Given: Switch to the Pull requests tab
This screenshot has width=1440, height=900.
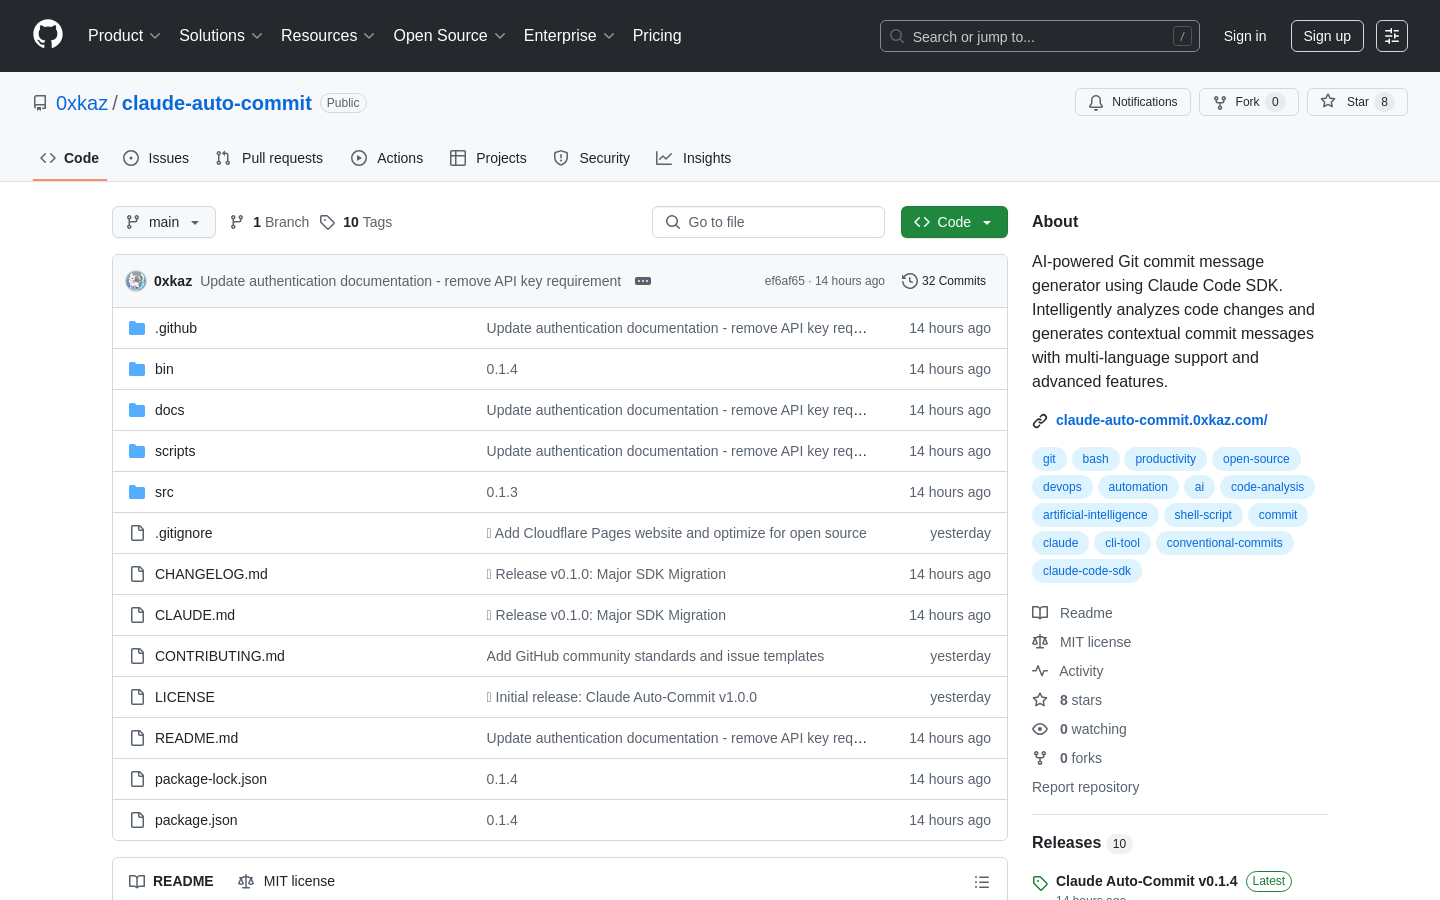Looking at the screenshot, I should (269, 158).
